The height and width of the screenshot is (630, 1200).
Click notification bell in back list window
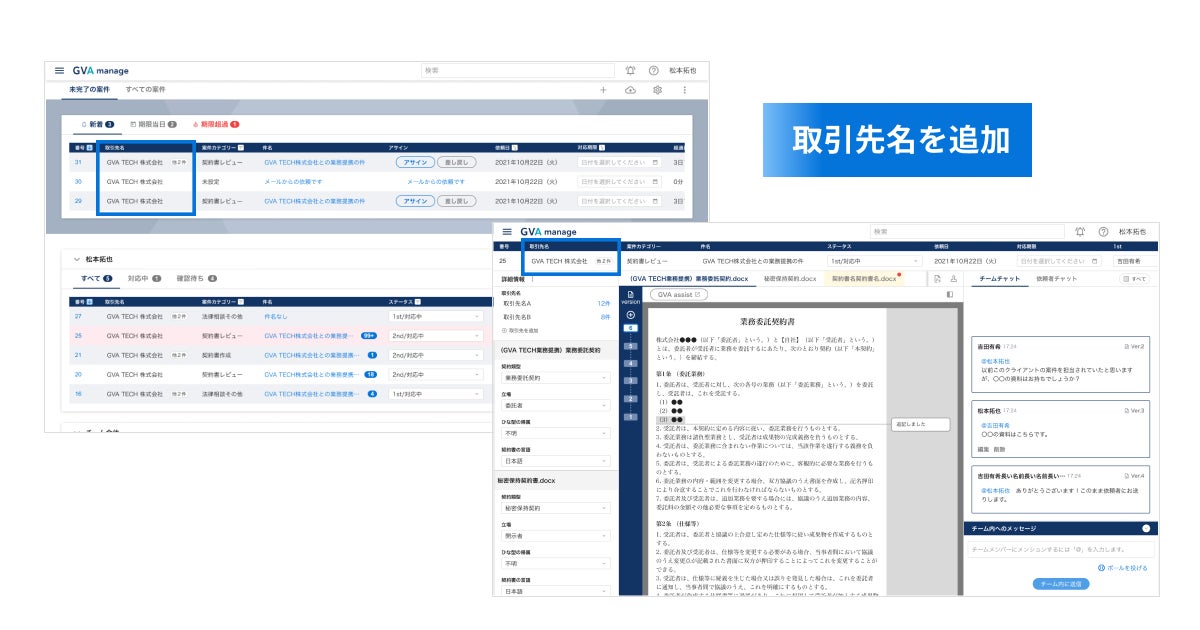(x=631, y=71)
